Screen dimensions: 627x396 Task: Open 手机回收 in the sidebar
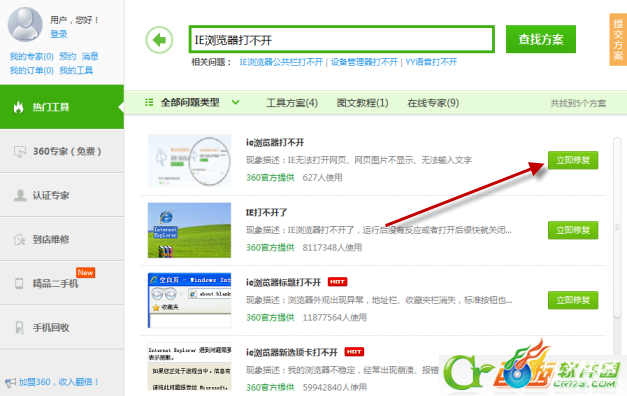coord(62,327)
